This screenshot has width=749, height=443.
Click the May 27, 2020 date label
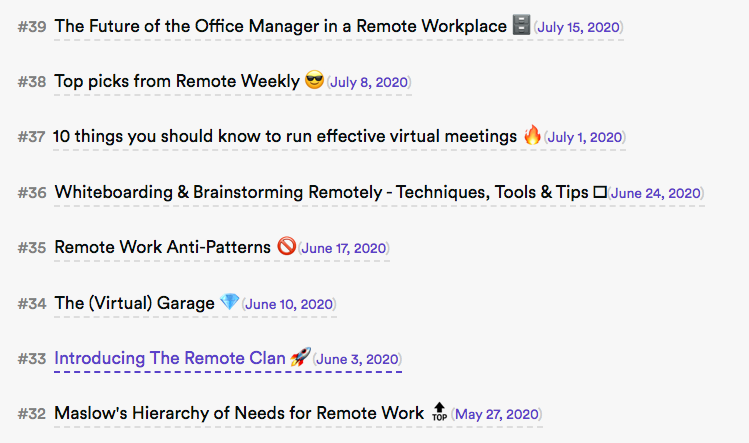click(x=497, y=414)
